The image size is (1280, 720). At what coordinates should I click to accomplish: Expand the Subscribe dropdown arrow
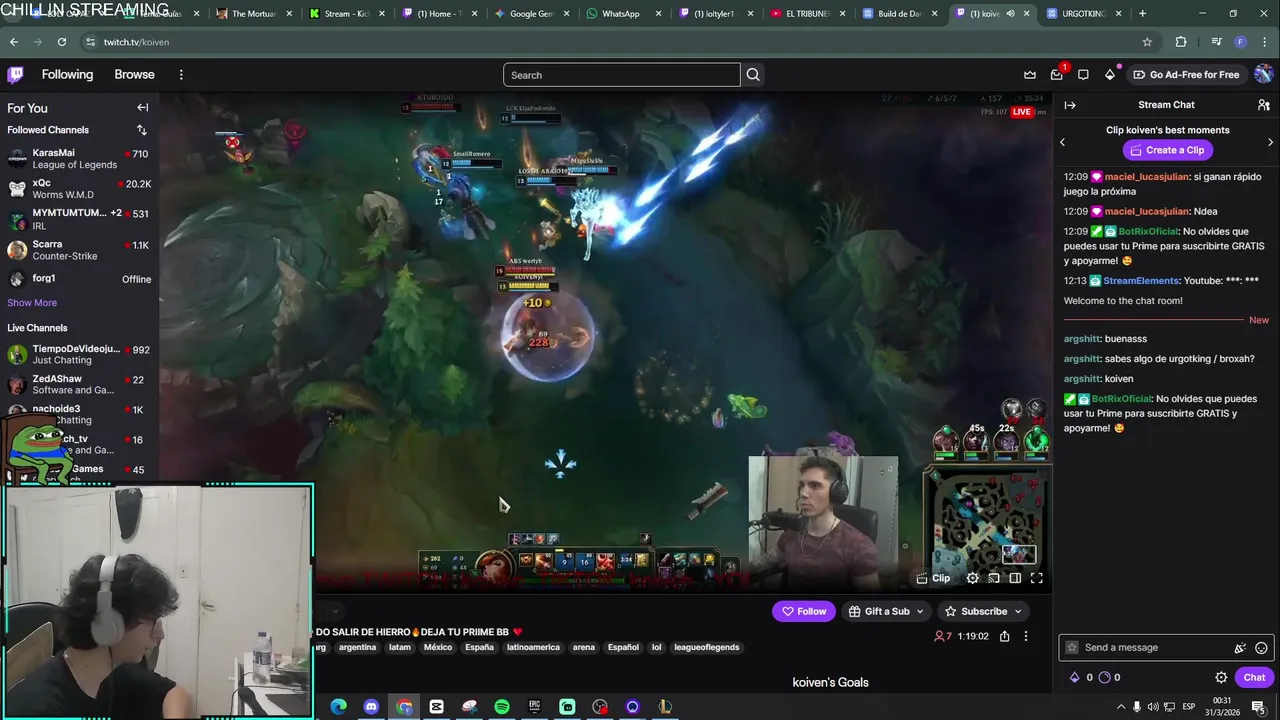click(1018, 611)
